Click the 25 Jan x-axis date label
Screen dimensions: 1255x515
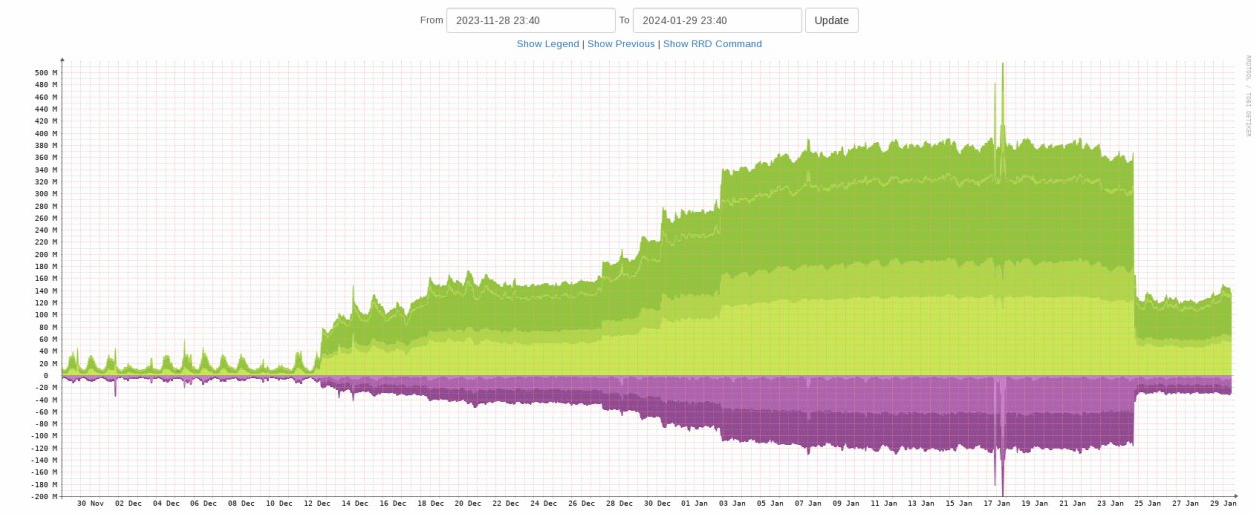click(x=1147, y=504)
